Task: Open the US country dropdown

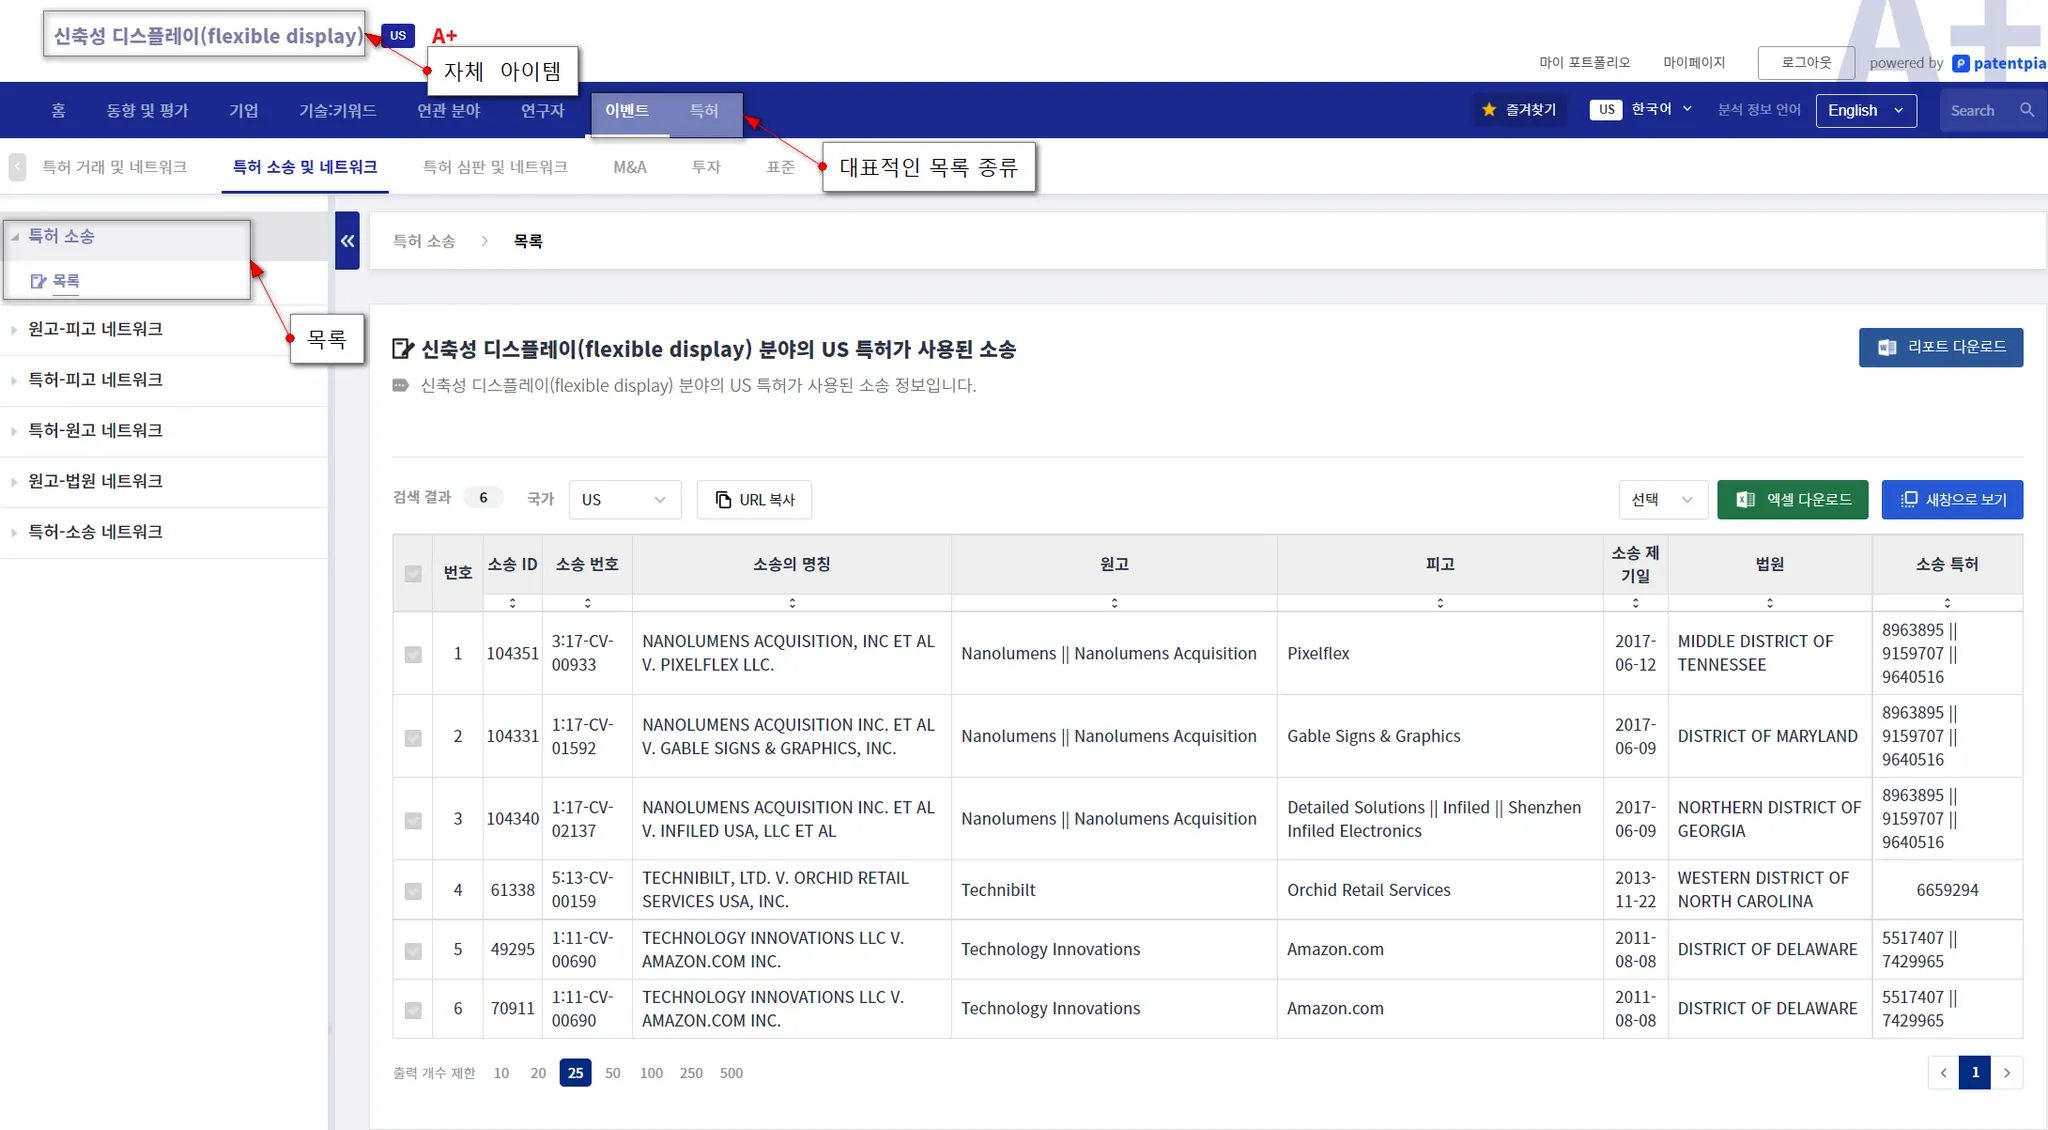Action: tap(624, 500)
